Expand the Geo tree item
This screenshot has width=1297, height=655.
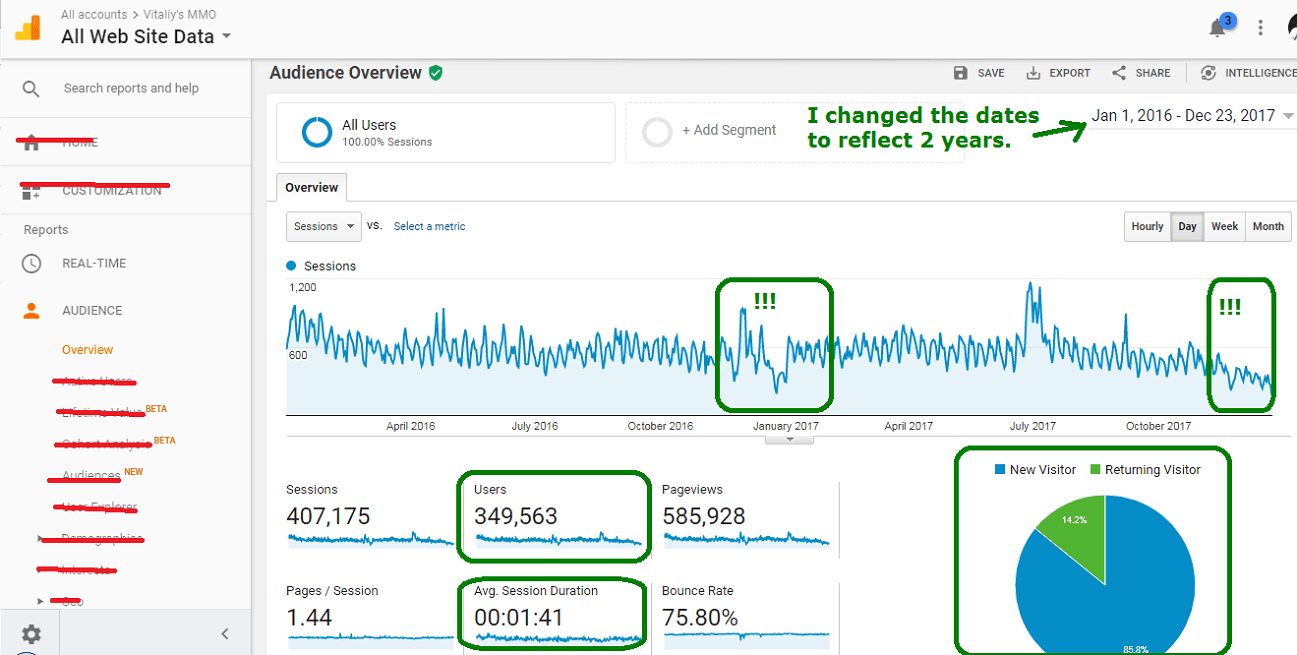tap(41, 602)
